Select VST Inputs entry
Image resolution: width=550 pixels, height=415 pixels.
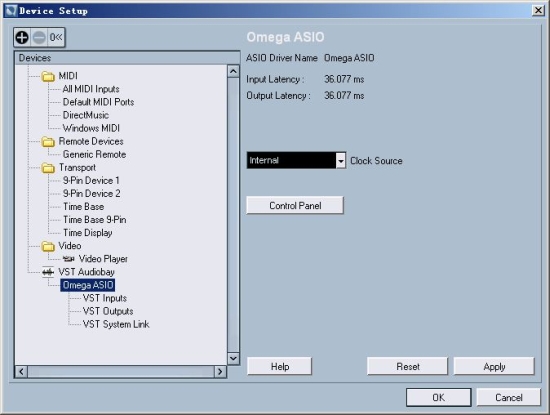click(x=105, y=298)
